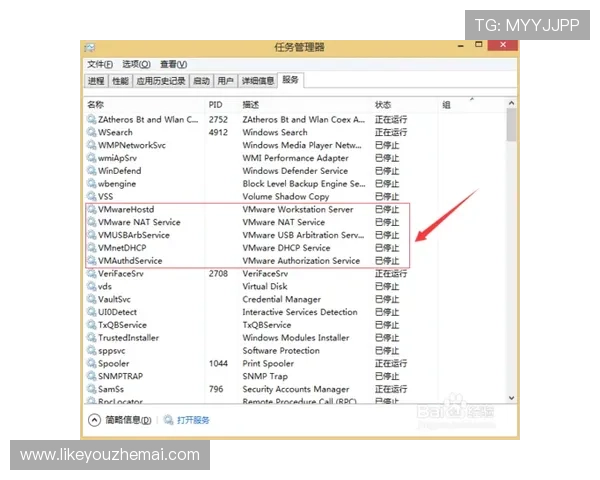600x480 pixels.
Task: Open the 选项(O) menu
Action: pyautogui.click(x=136, y=64)
